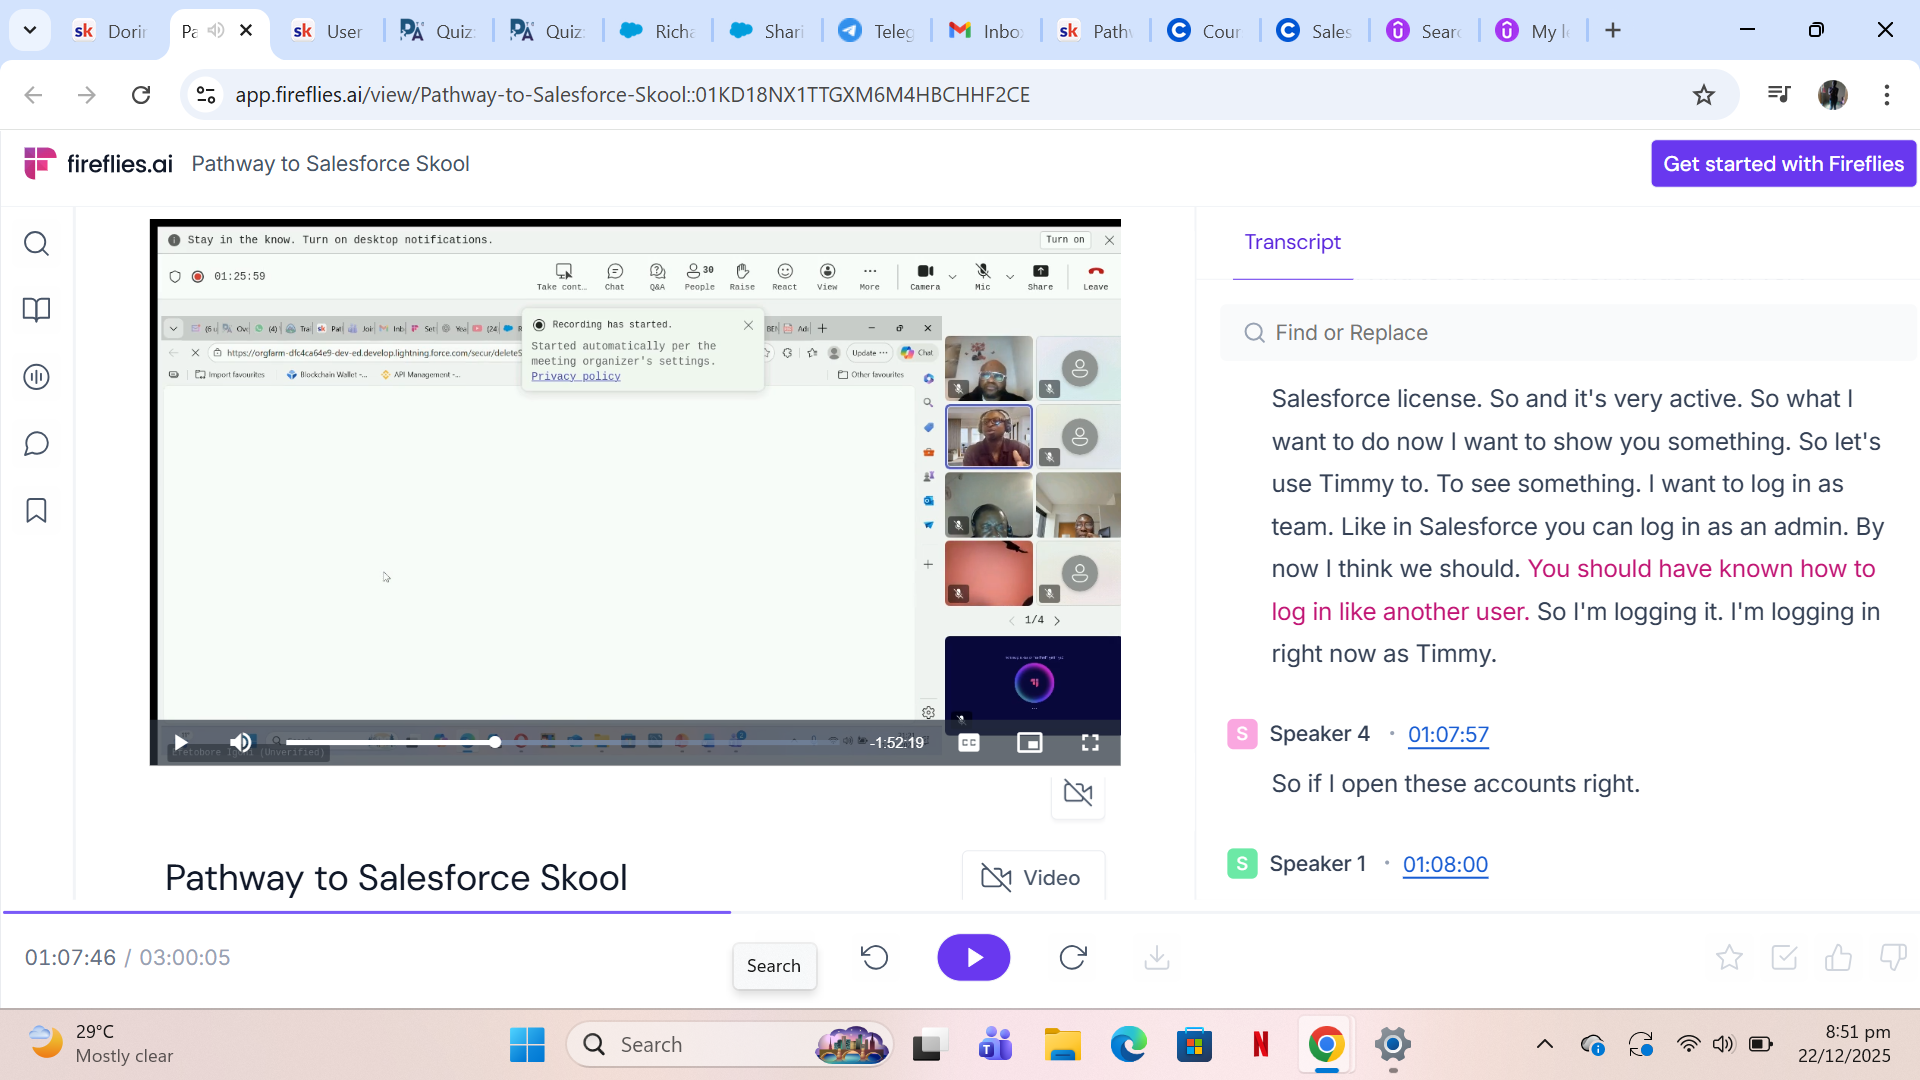1920x1080 pixels.
Task: Open the comments bubble sidebar icon
Action: pyautogui.click(x=36, y=444)
